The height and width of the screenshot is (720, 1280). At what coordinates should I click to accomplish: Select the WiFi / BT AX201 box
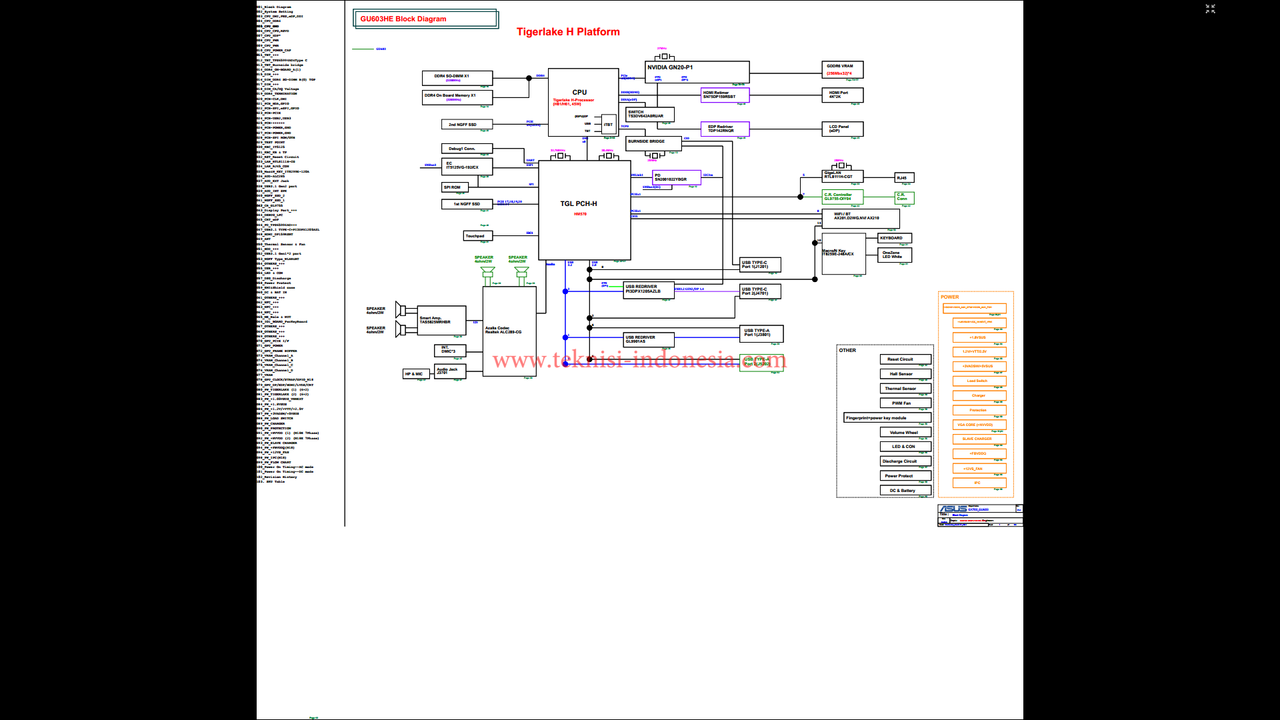(860, 217)
